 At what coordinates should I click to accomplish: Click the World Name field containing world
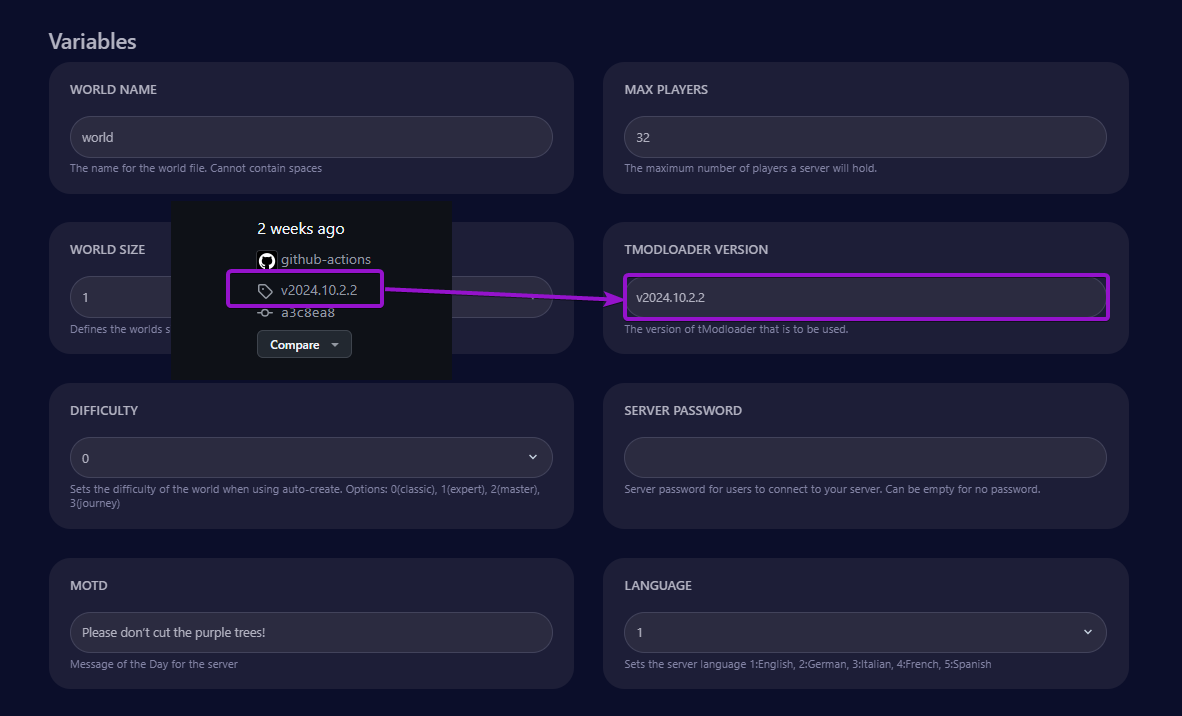tap(311, 137)
